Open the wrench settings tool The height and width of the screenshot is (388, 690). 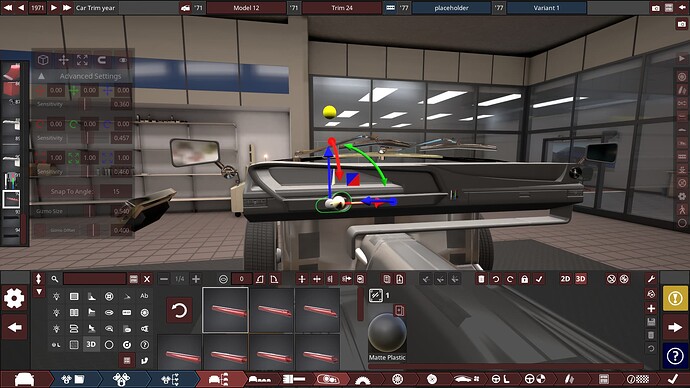tap(651, 278)
